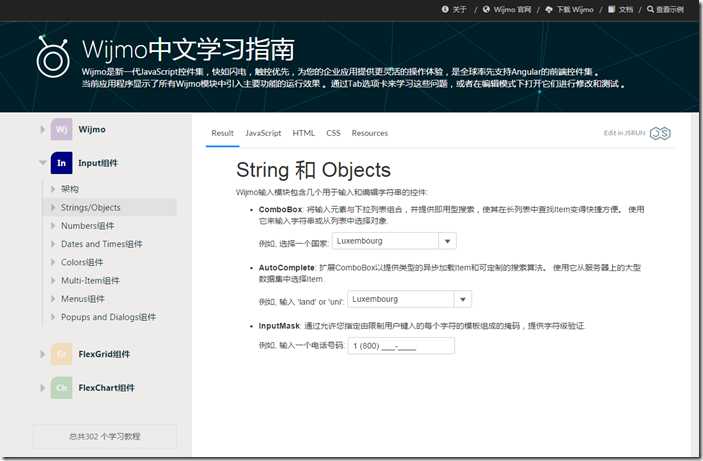Click the Input组件 section label
The height and width of the screenshot is (461, 703).
[98, 163]
